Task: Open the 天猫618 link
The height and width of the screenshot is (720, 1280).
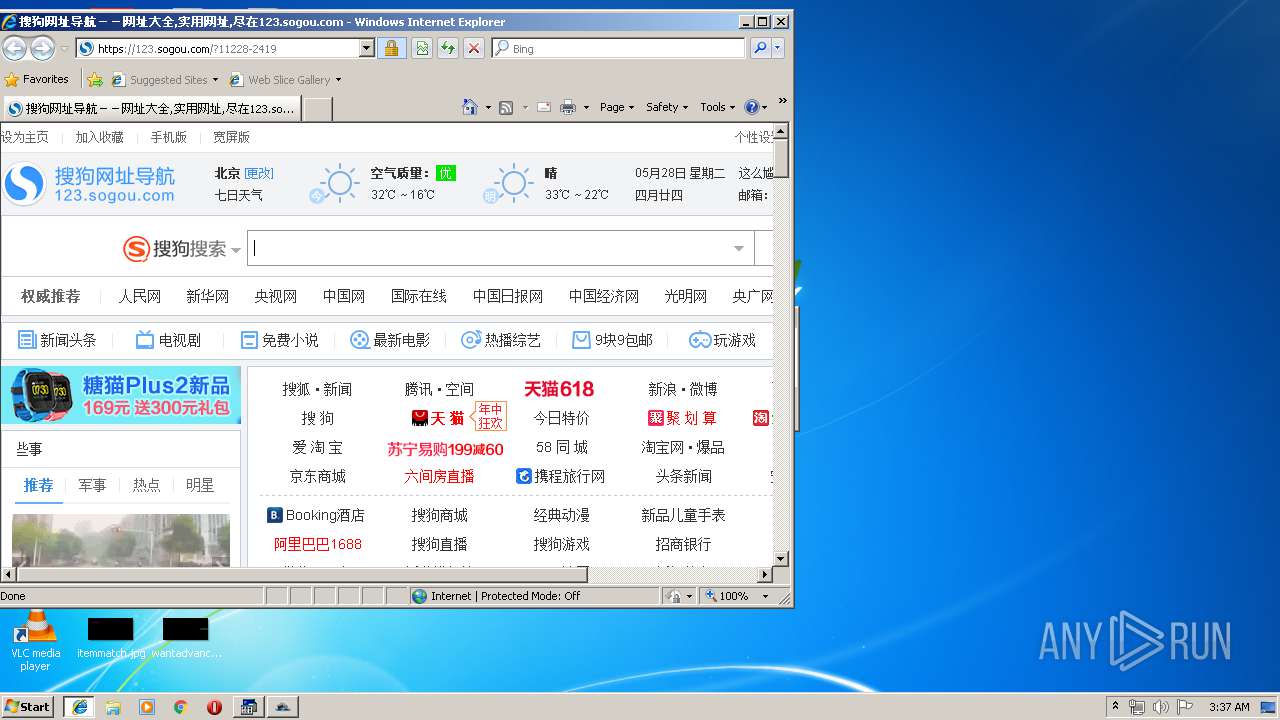Action: click(x=559, y=389)
